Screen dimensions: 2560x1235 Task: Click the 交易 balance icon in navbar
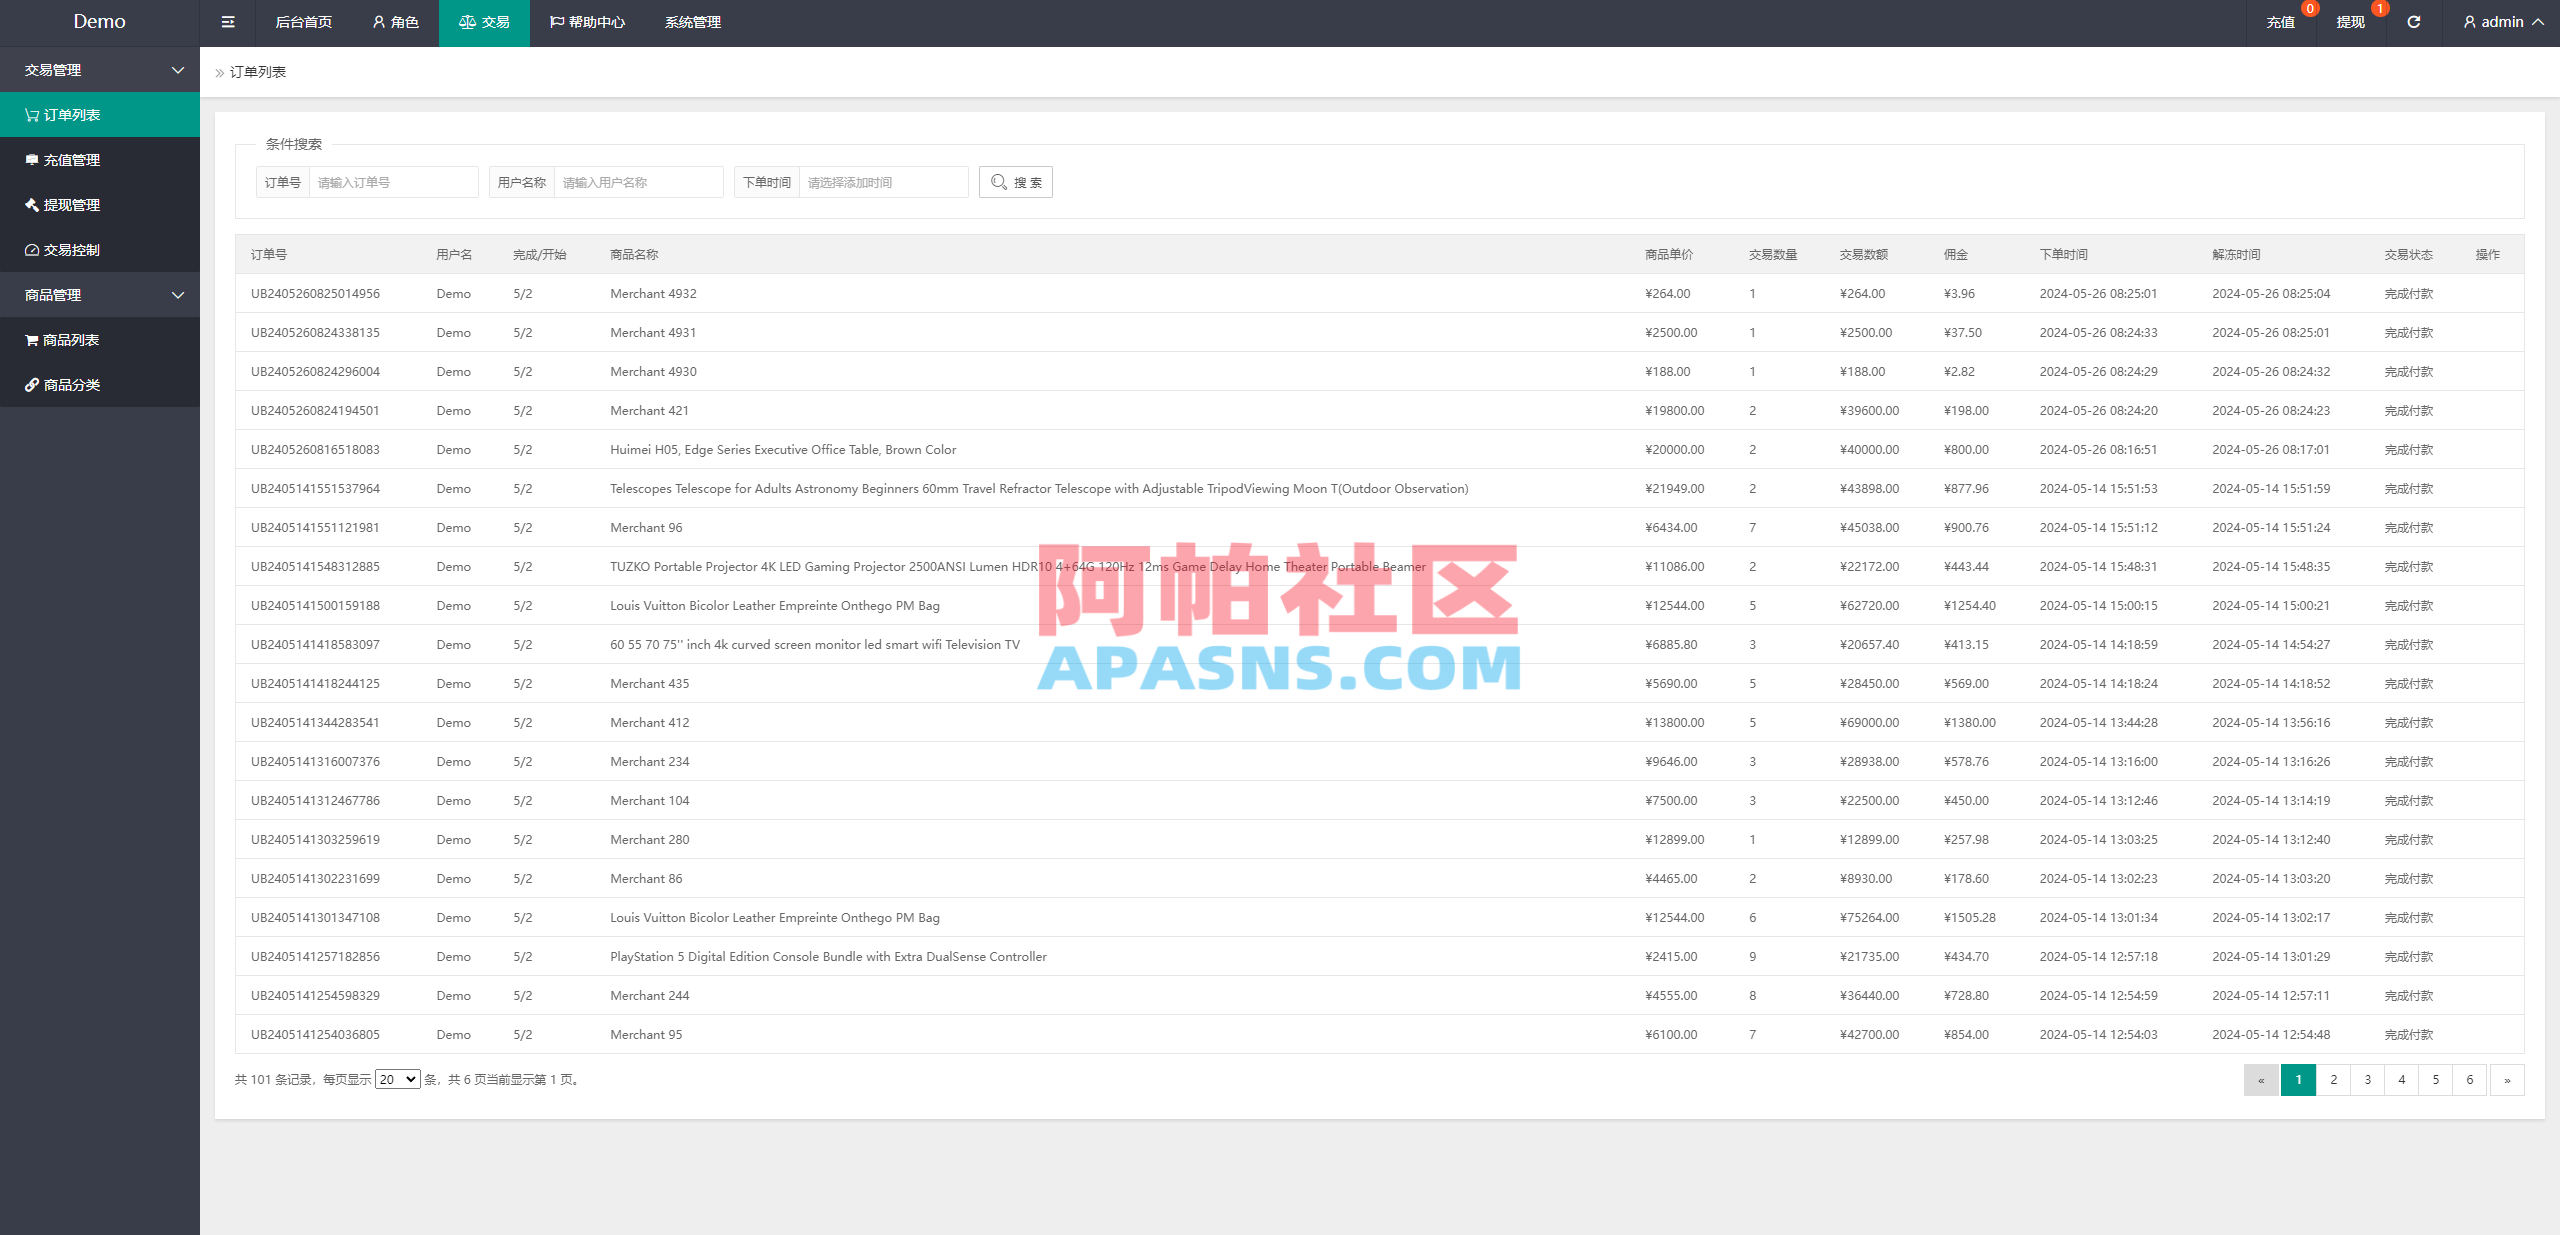coord(467,22)
